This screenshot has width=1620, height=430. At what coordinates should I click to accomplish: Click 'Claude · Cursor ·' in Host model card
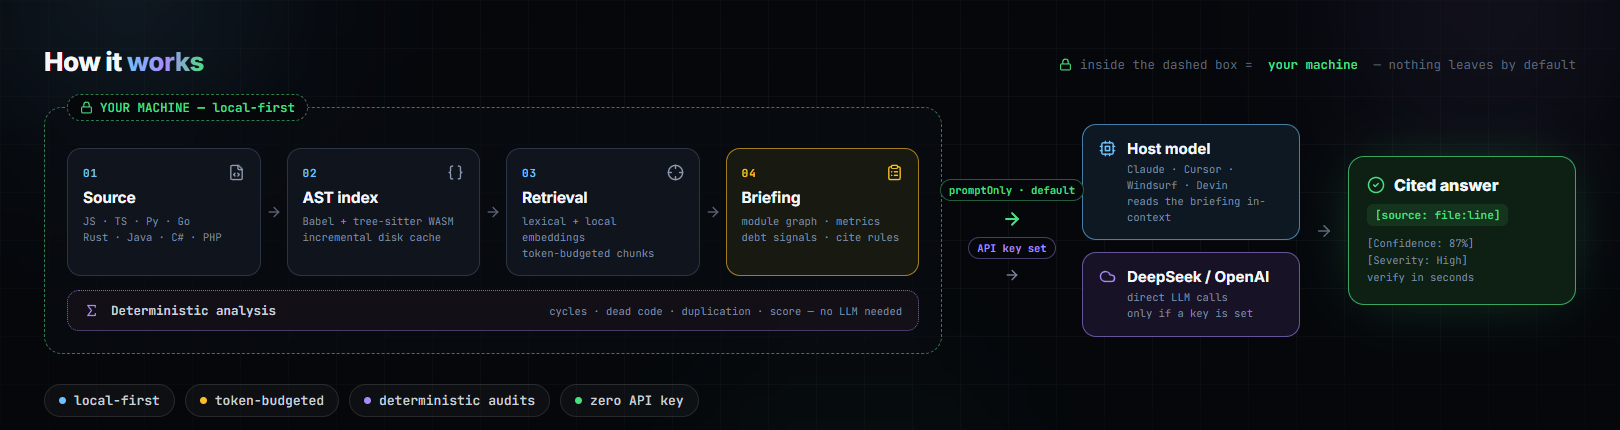[1180, 169]
